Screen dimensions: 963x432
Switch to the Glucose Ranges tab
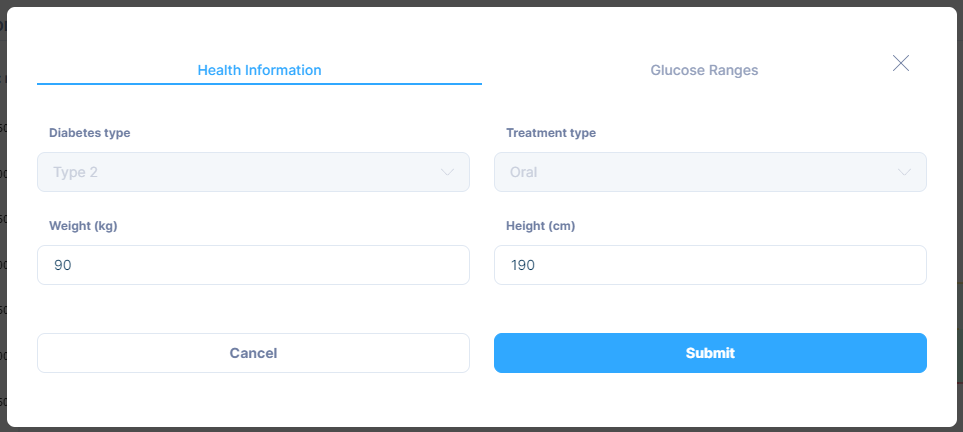704,70
